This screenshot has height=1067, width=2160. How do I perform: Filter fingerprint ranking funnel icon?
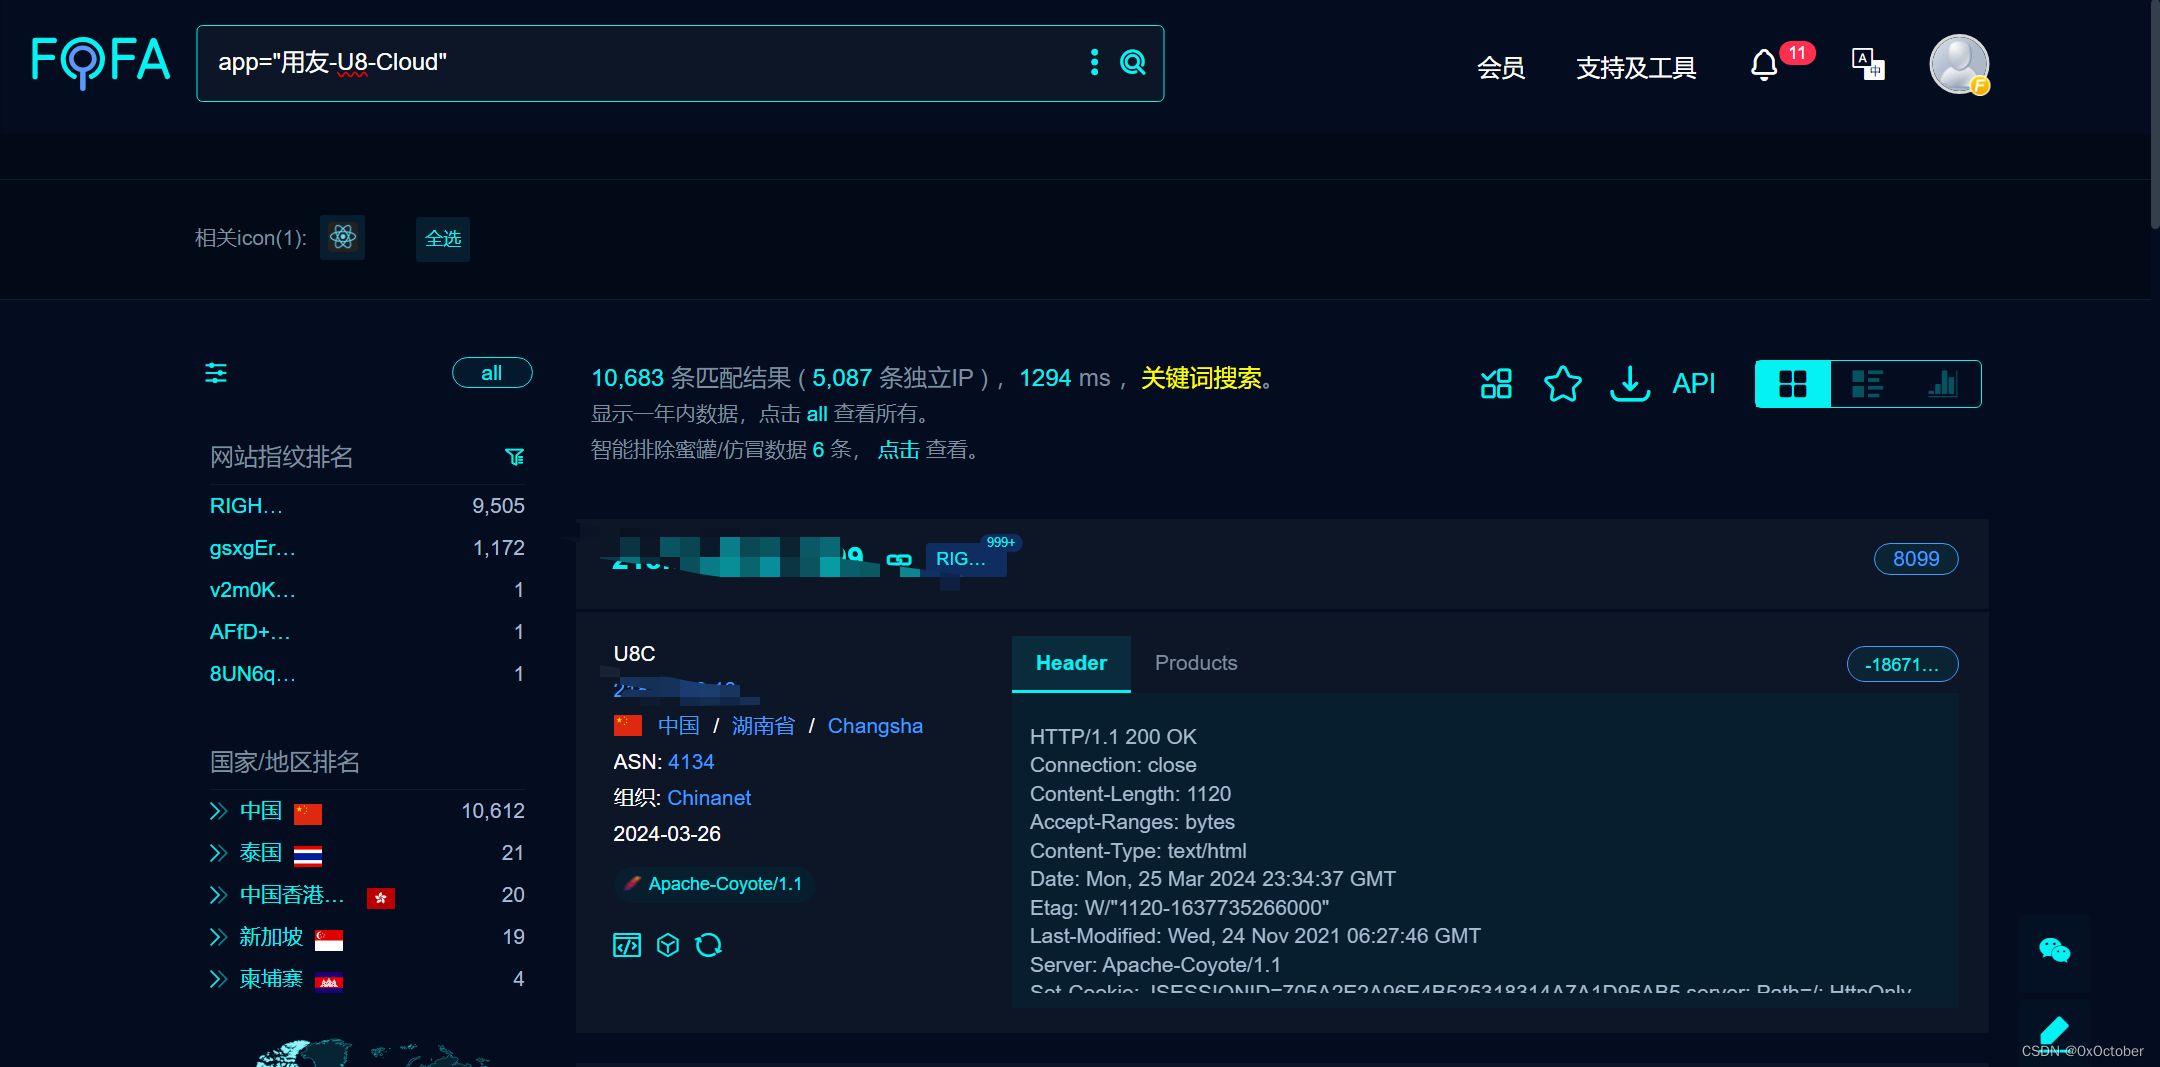tap(515, 457)
